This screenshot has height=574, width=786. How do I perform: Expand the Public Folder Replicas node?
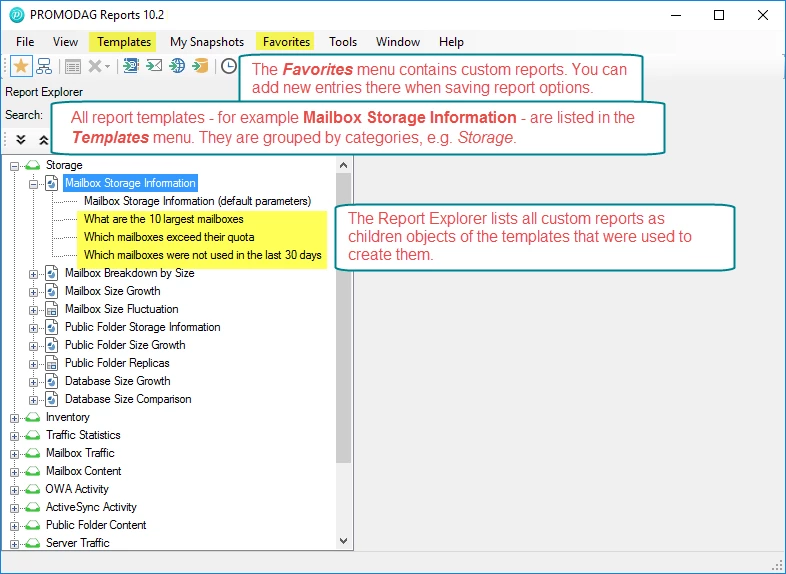(x=34, y=364)
